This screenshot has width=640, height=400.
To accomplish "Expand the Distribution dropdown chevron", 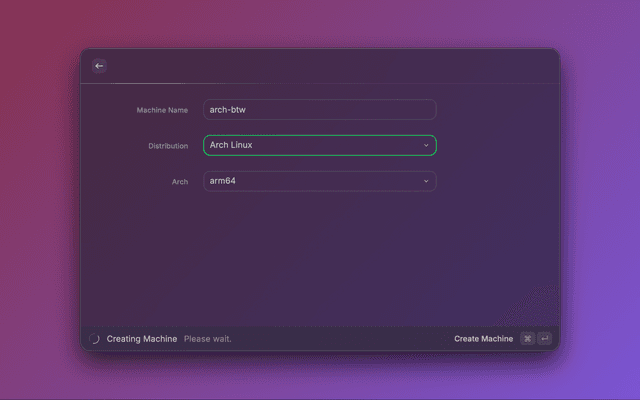I will [x=426, y=146].
